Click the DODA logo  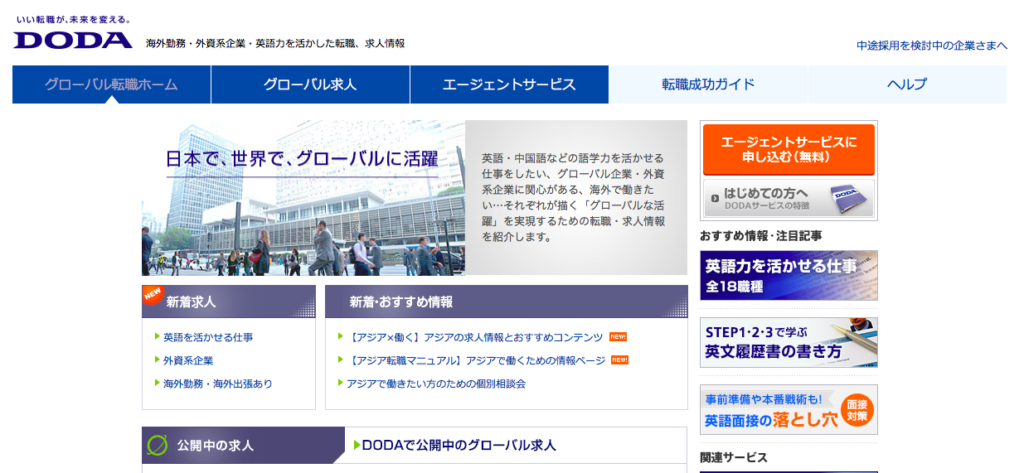(72, 40)
